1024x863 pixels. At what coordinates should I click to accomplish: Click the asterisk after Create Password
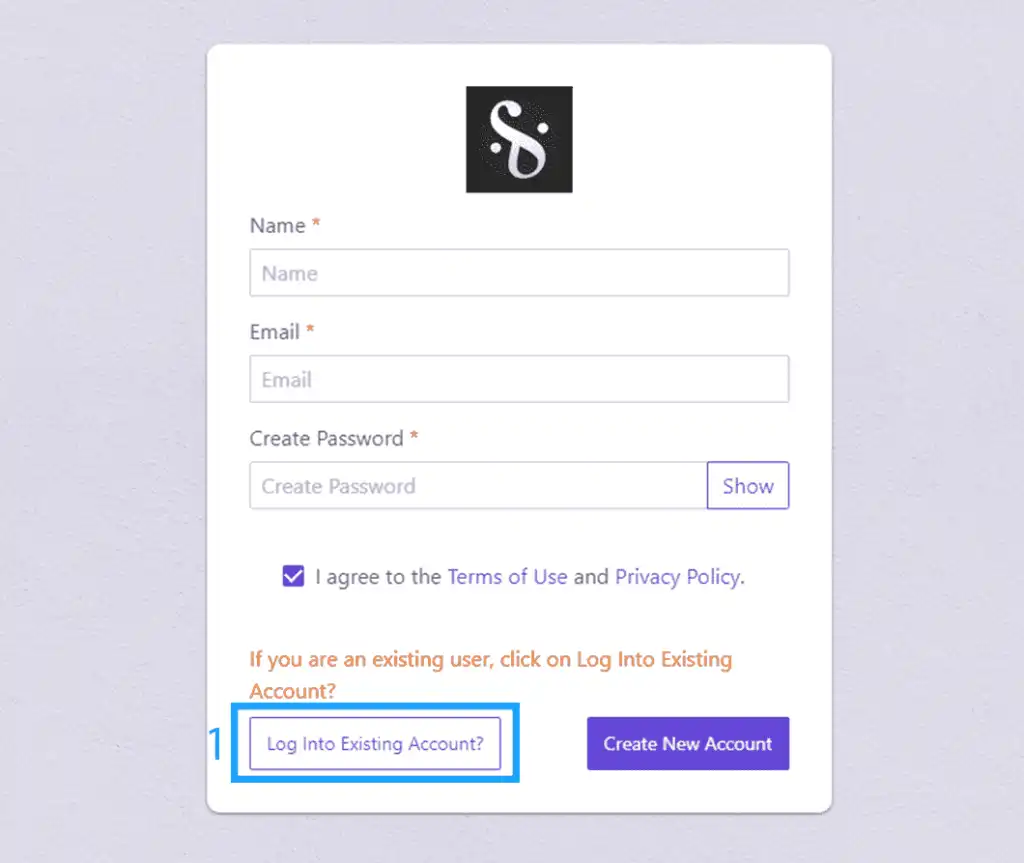[x=414, y=438]
